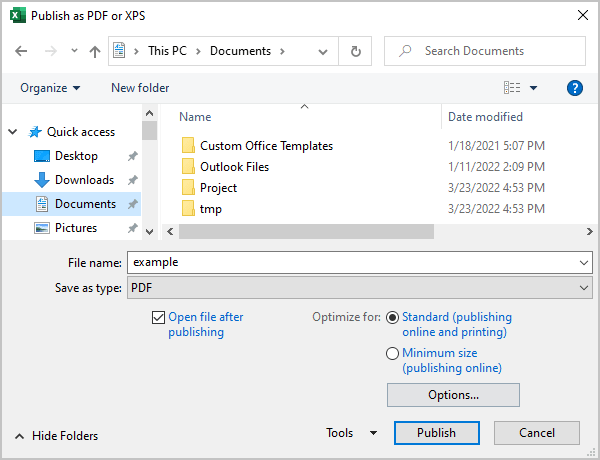Click Documents in the address breadcrumb
Screen dimensions: 600x460
[240, 51]
